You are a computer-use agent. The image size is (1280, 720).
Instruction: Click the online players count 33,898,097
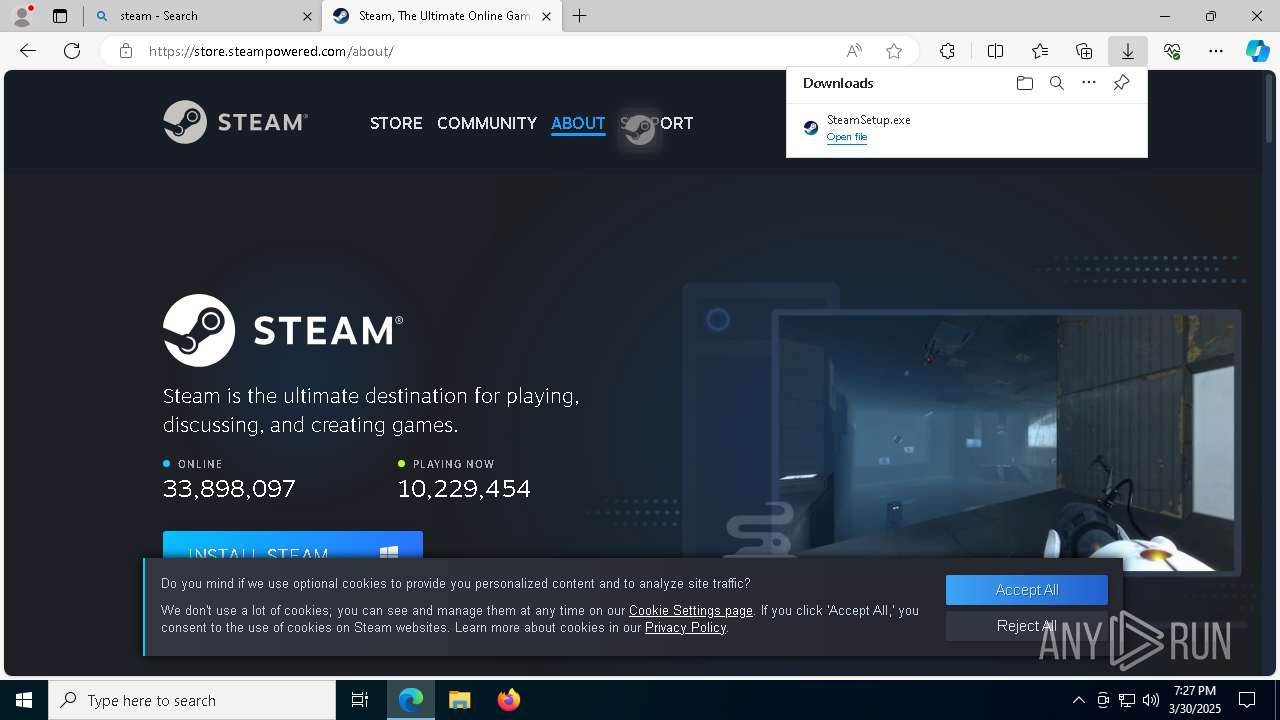pos(229,488)
